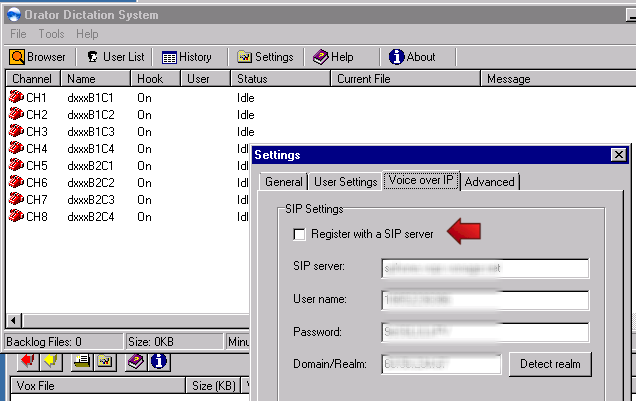
Task: Click into the User name field
Action: tap(485, 300)
